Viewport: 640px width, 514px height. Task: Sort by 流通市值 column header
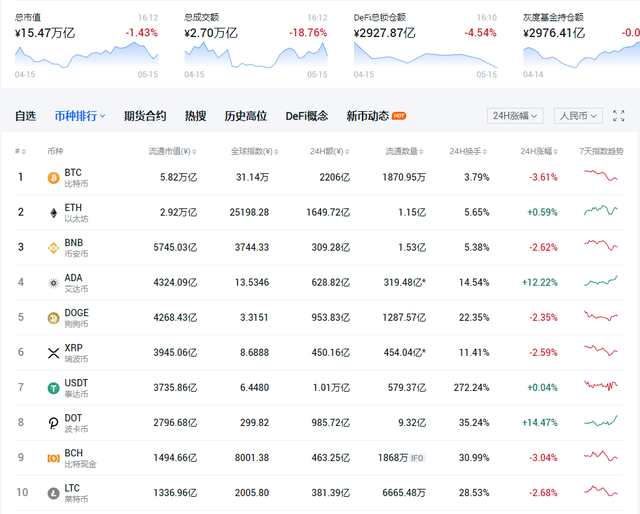coord(172,151)
